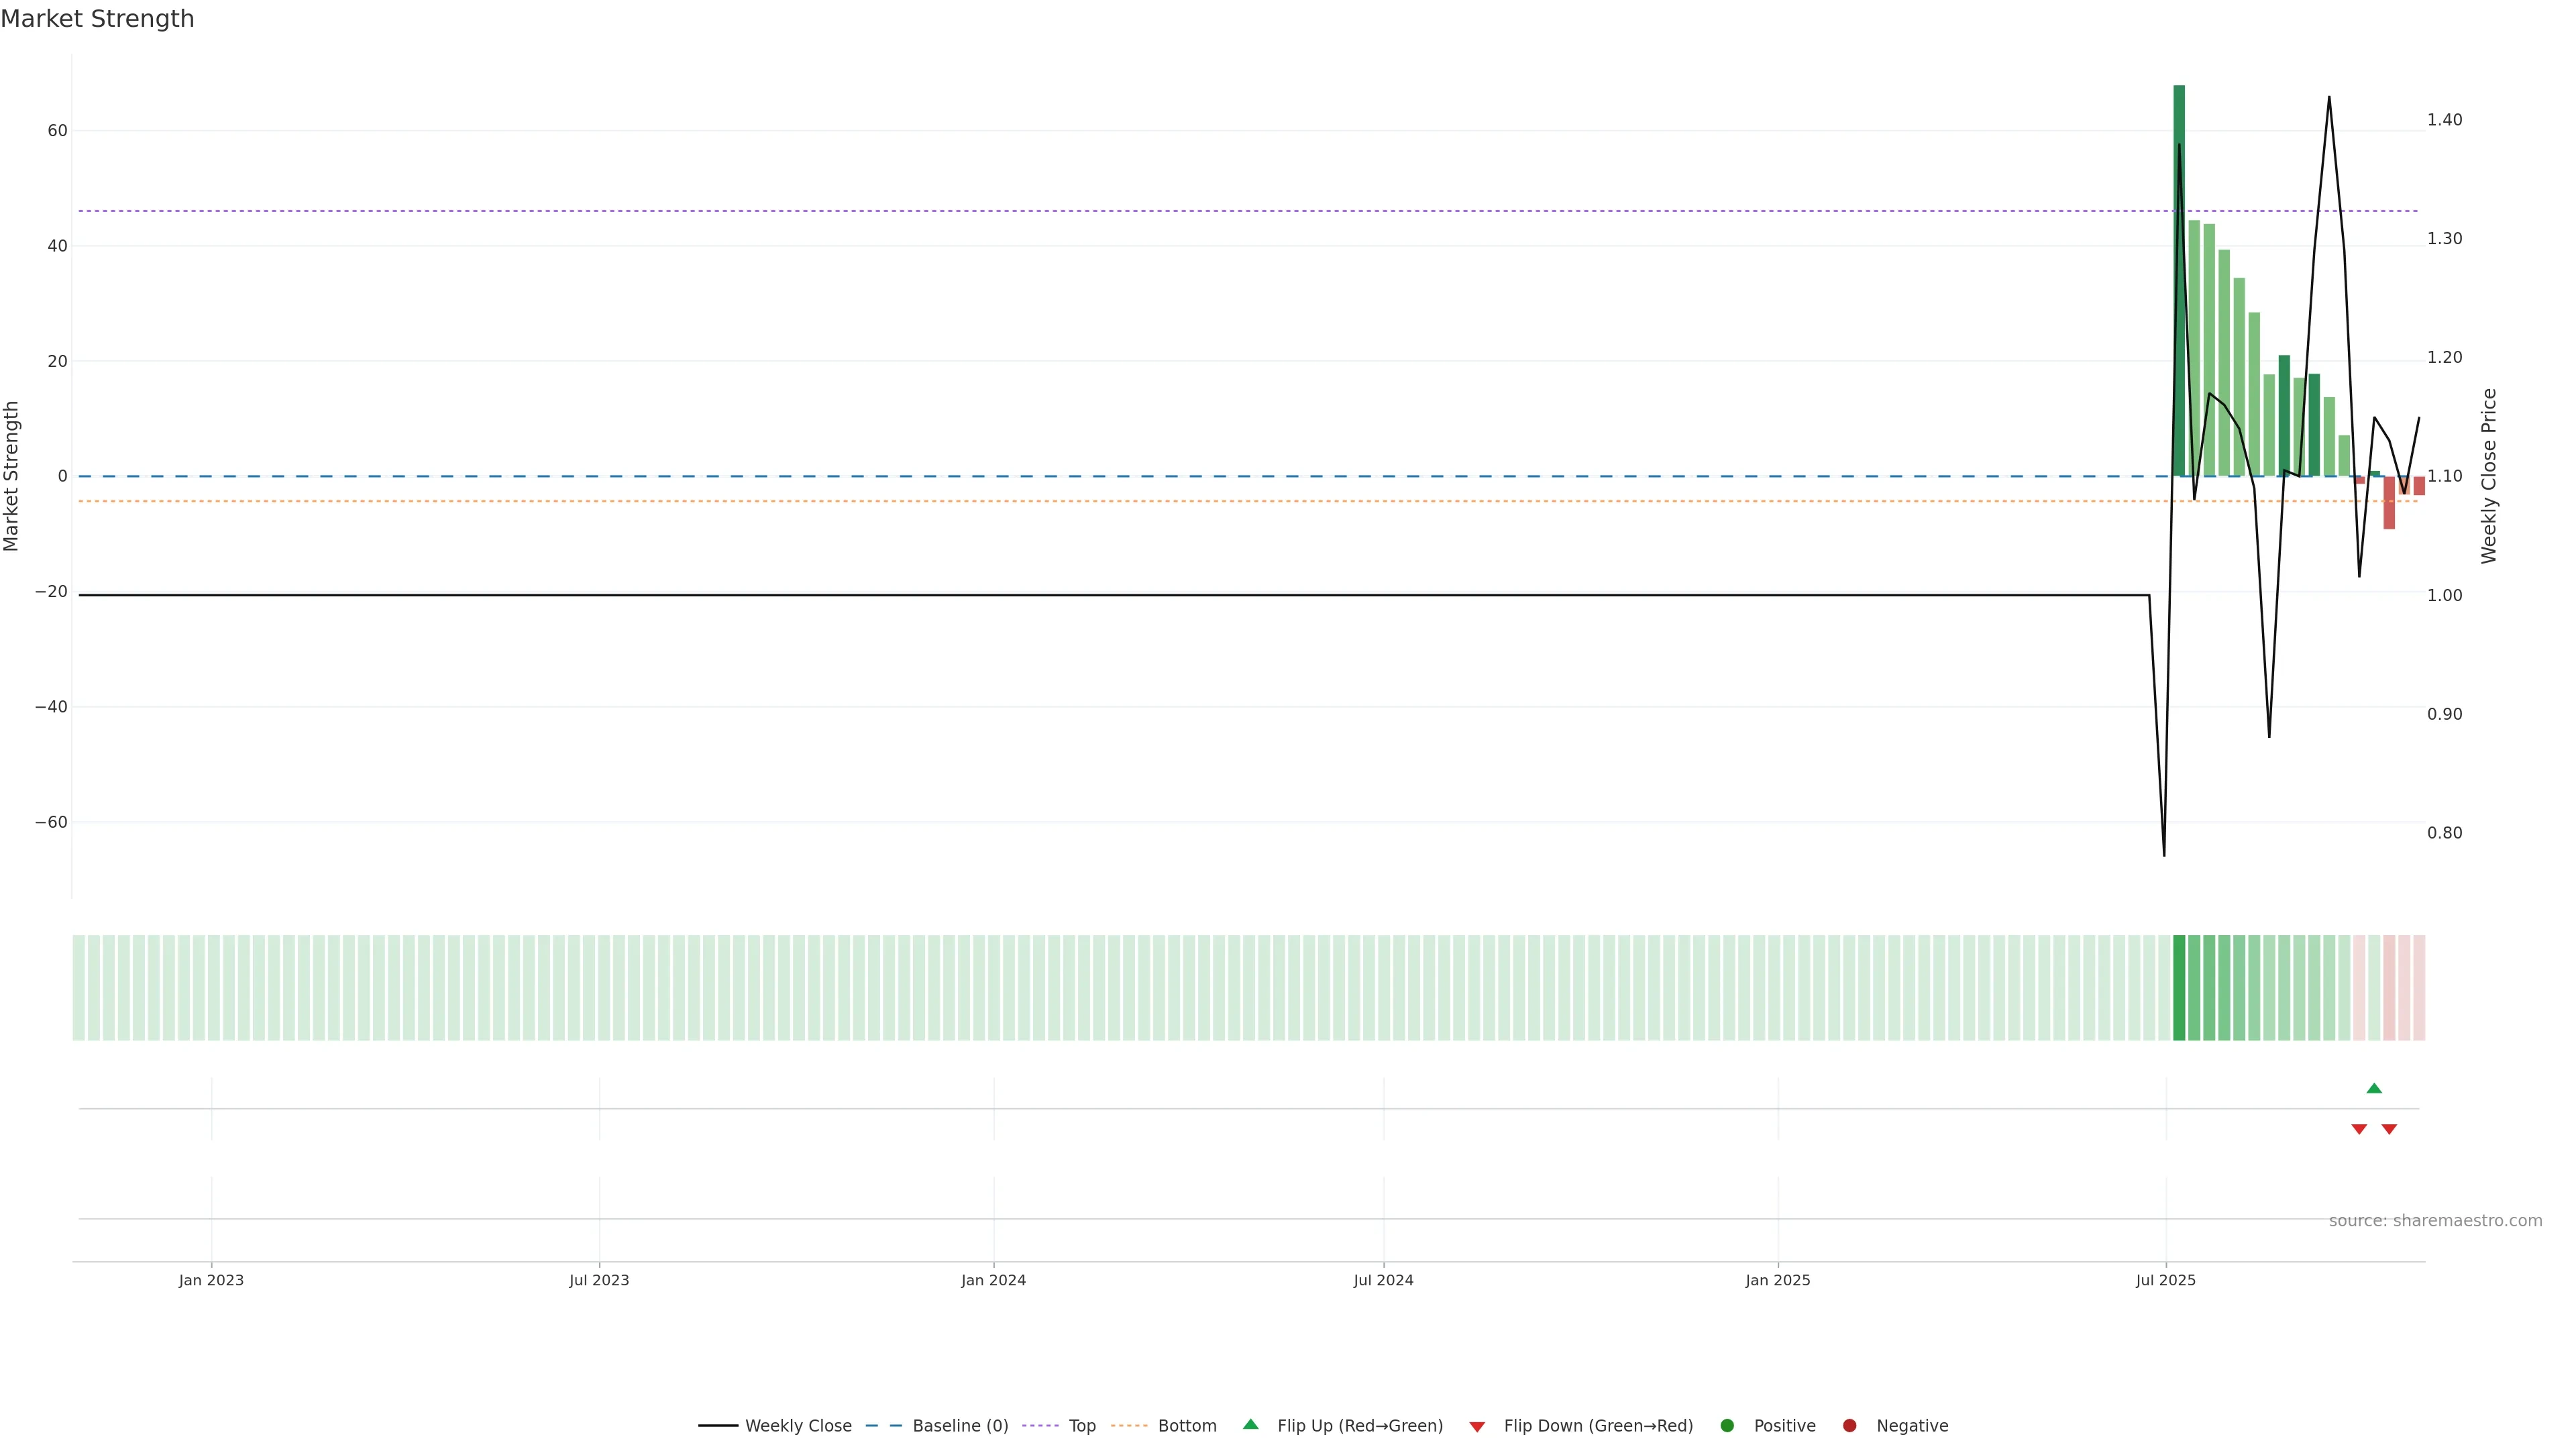Click the Jan 2023 axis label

click(x=211, y=1280)
